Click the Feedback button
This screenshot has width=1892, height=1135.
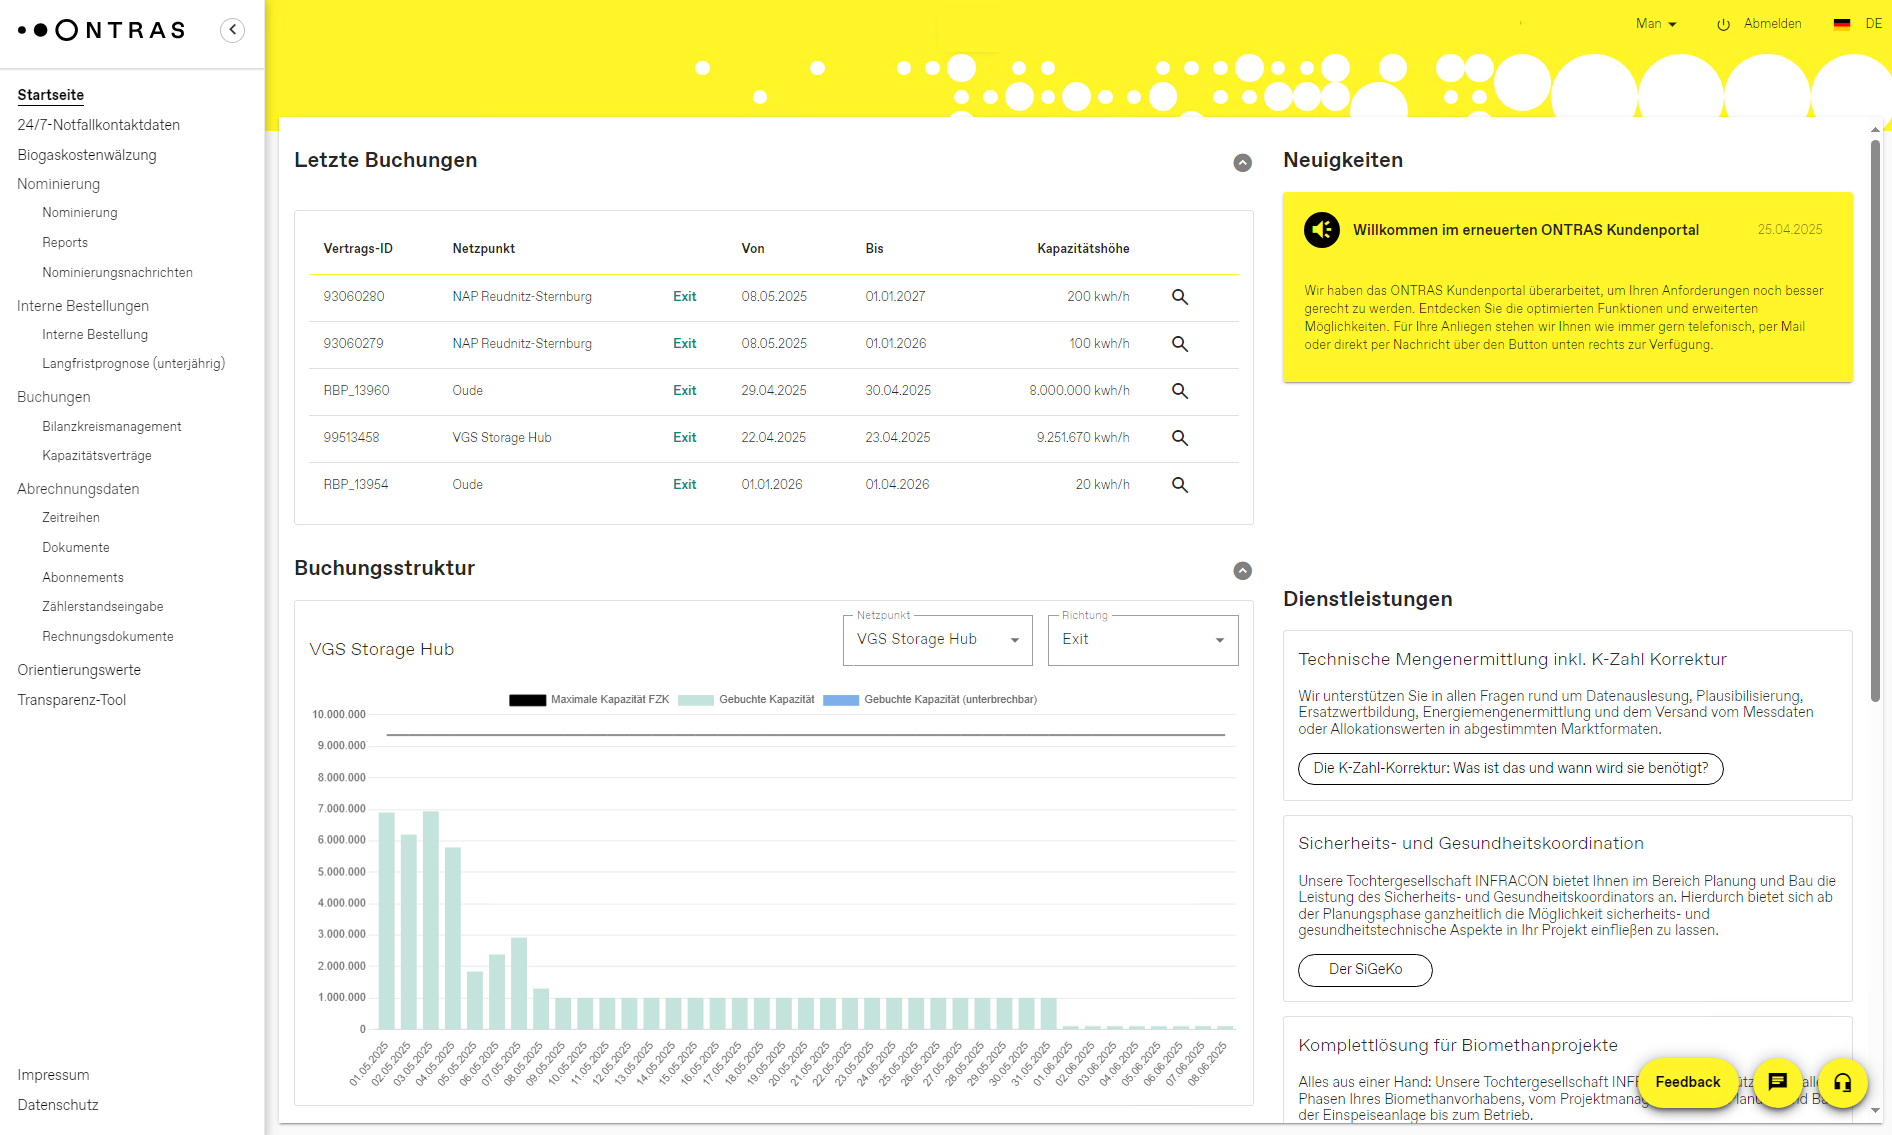tap(1688, 1082)
